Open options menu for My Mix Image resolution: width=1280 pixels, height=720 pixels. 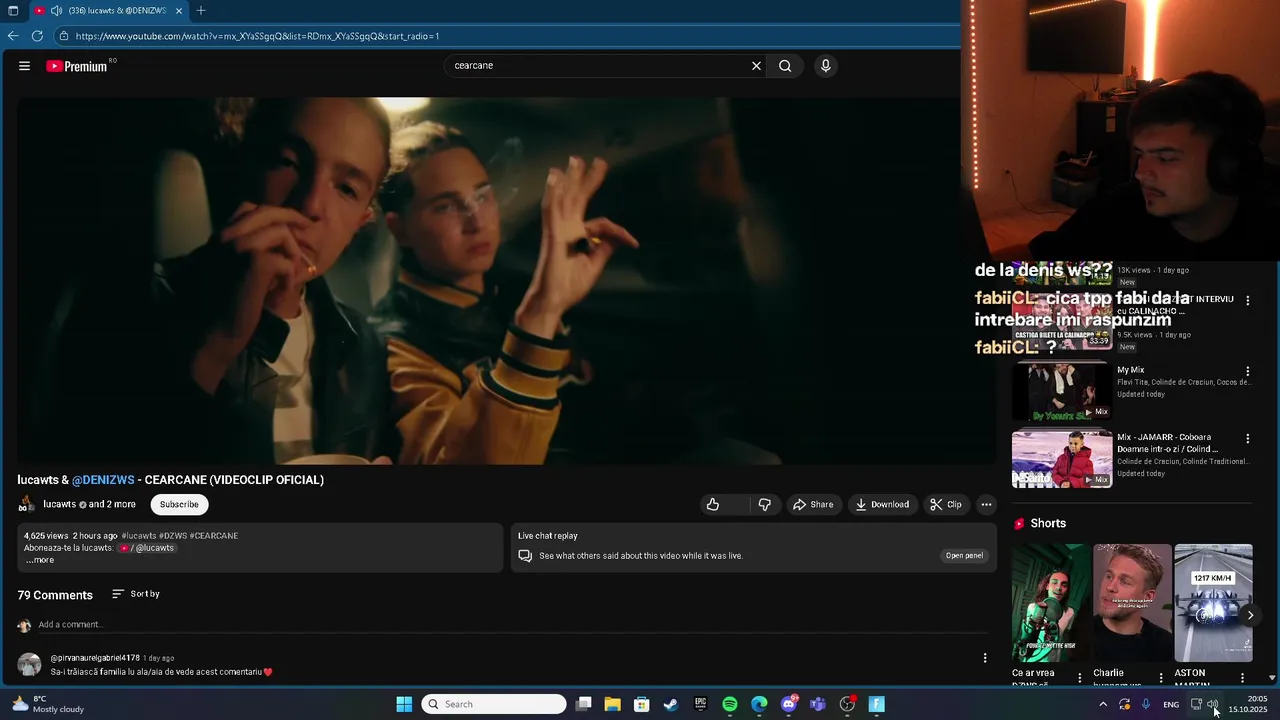click(1247, 371)
